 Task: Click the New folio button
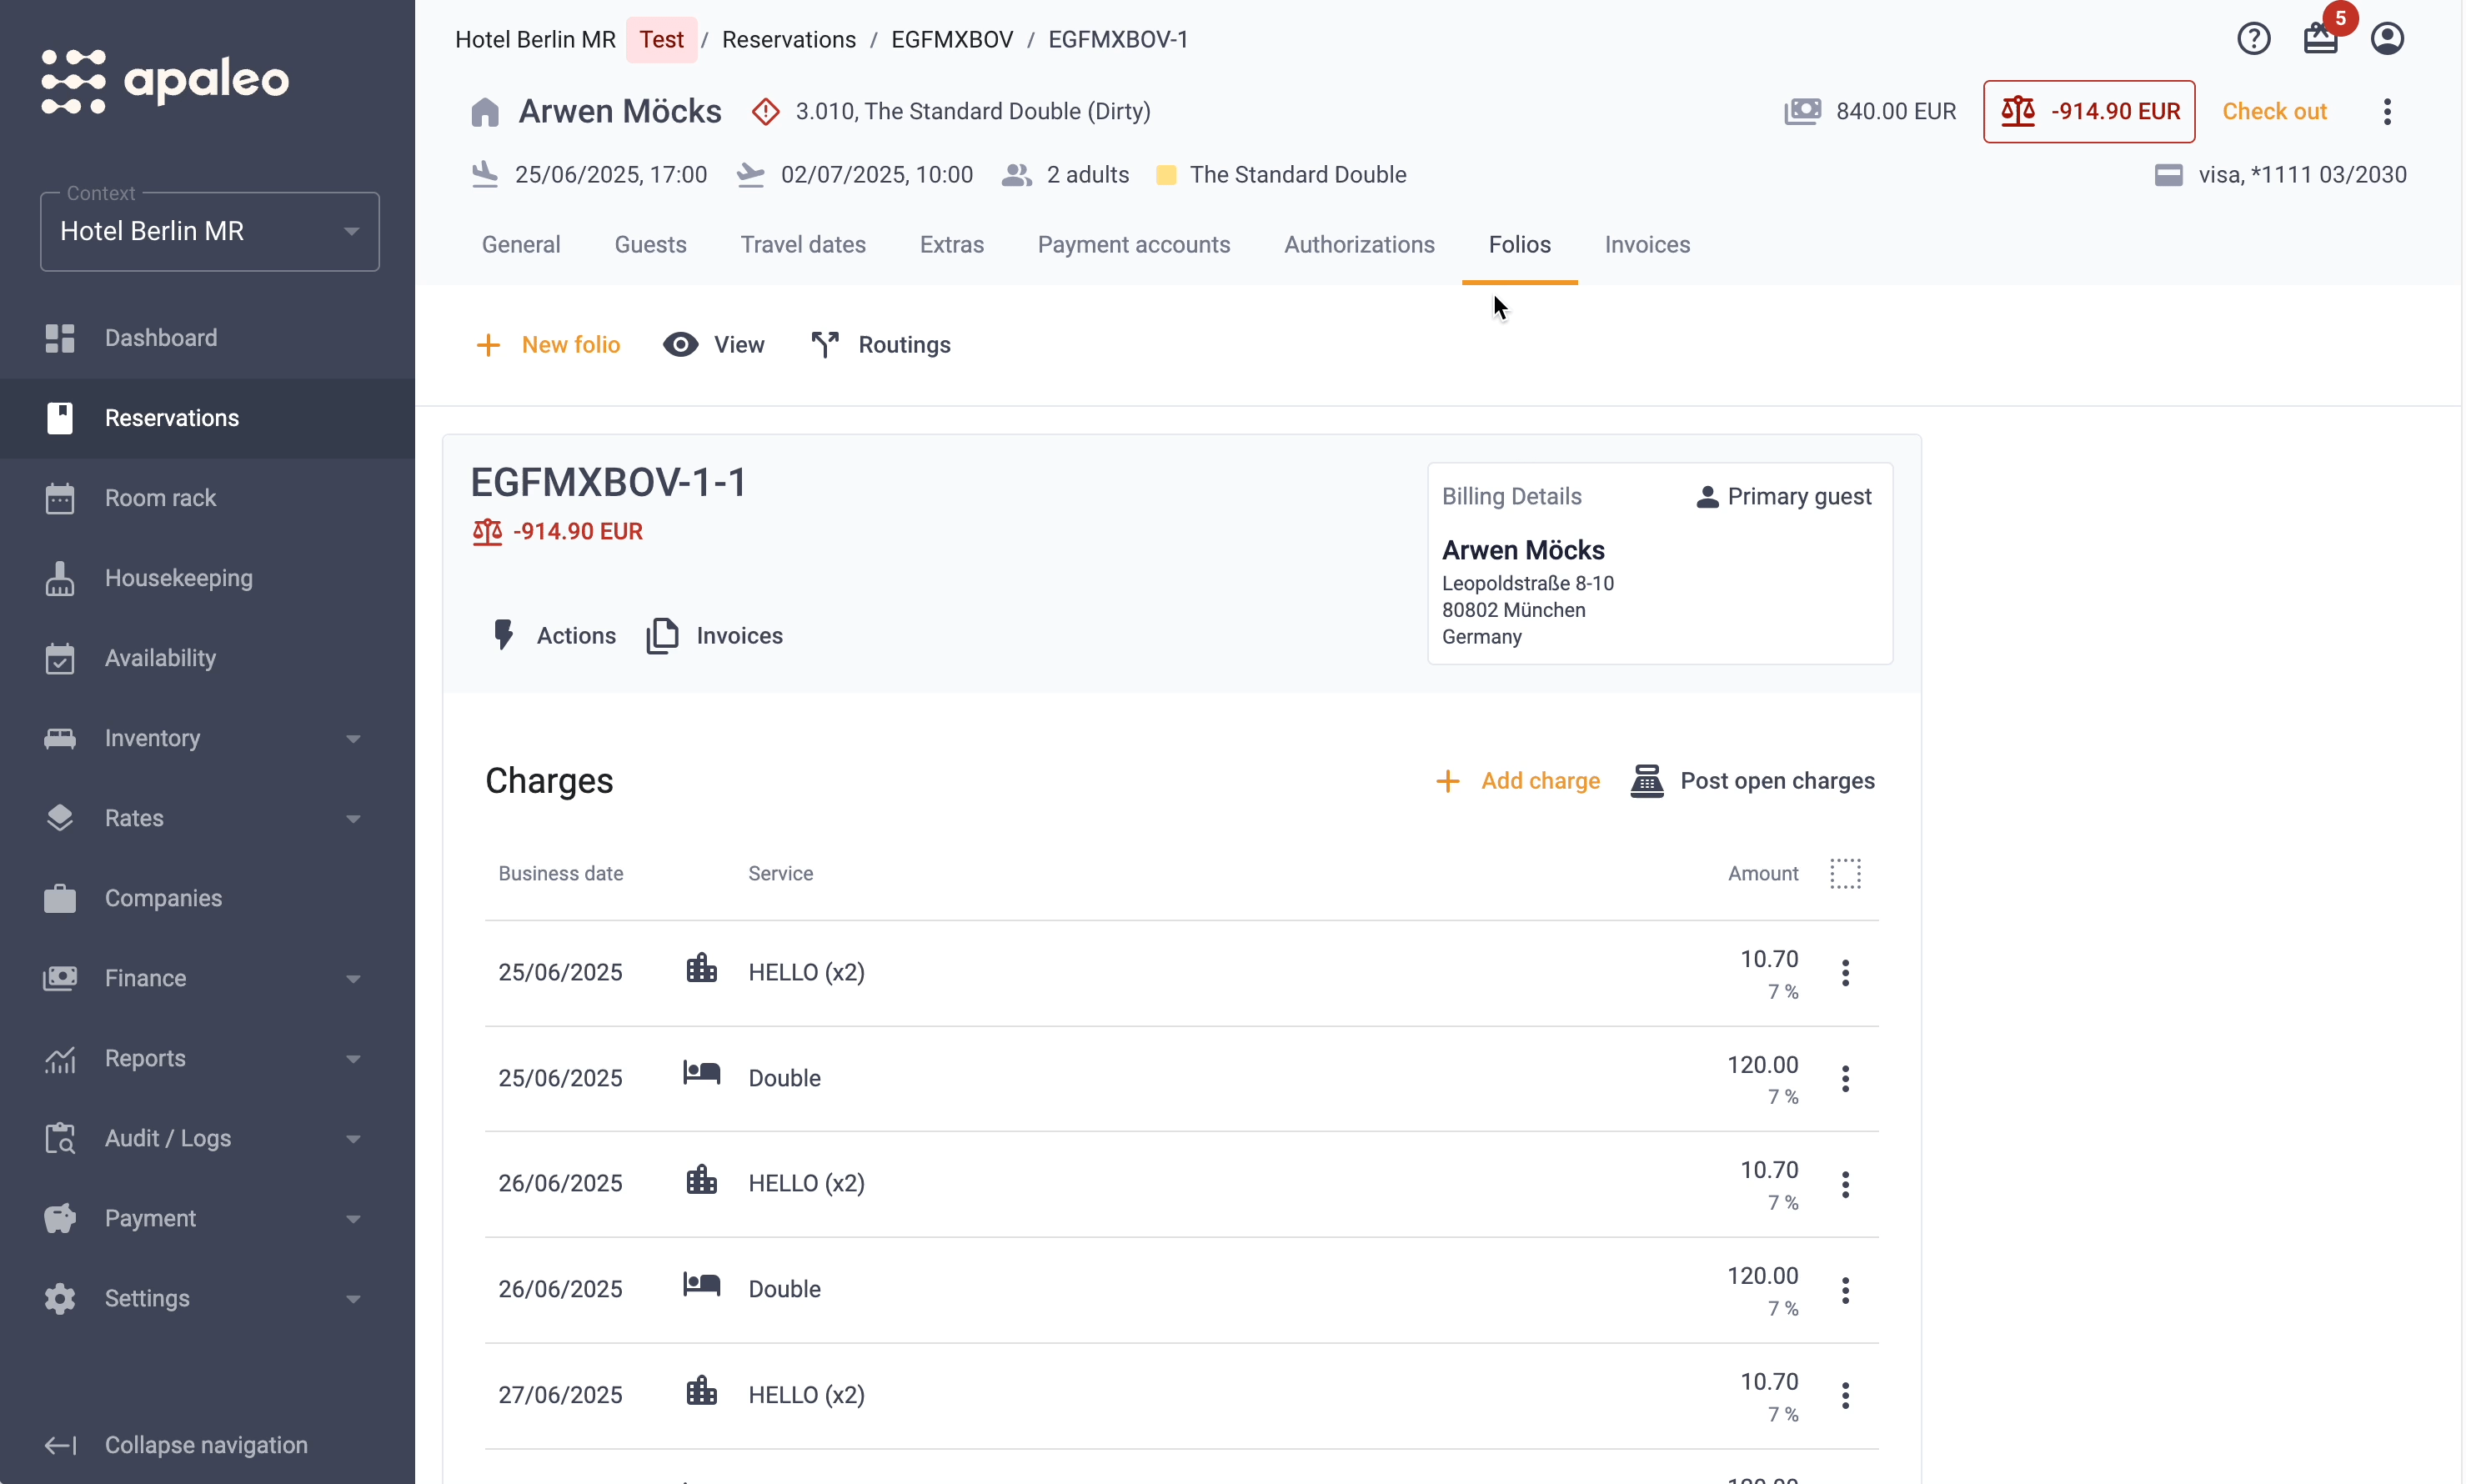[548, 345]
